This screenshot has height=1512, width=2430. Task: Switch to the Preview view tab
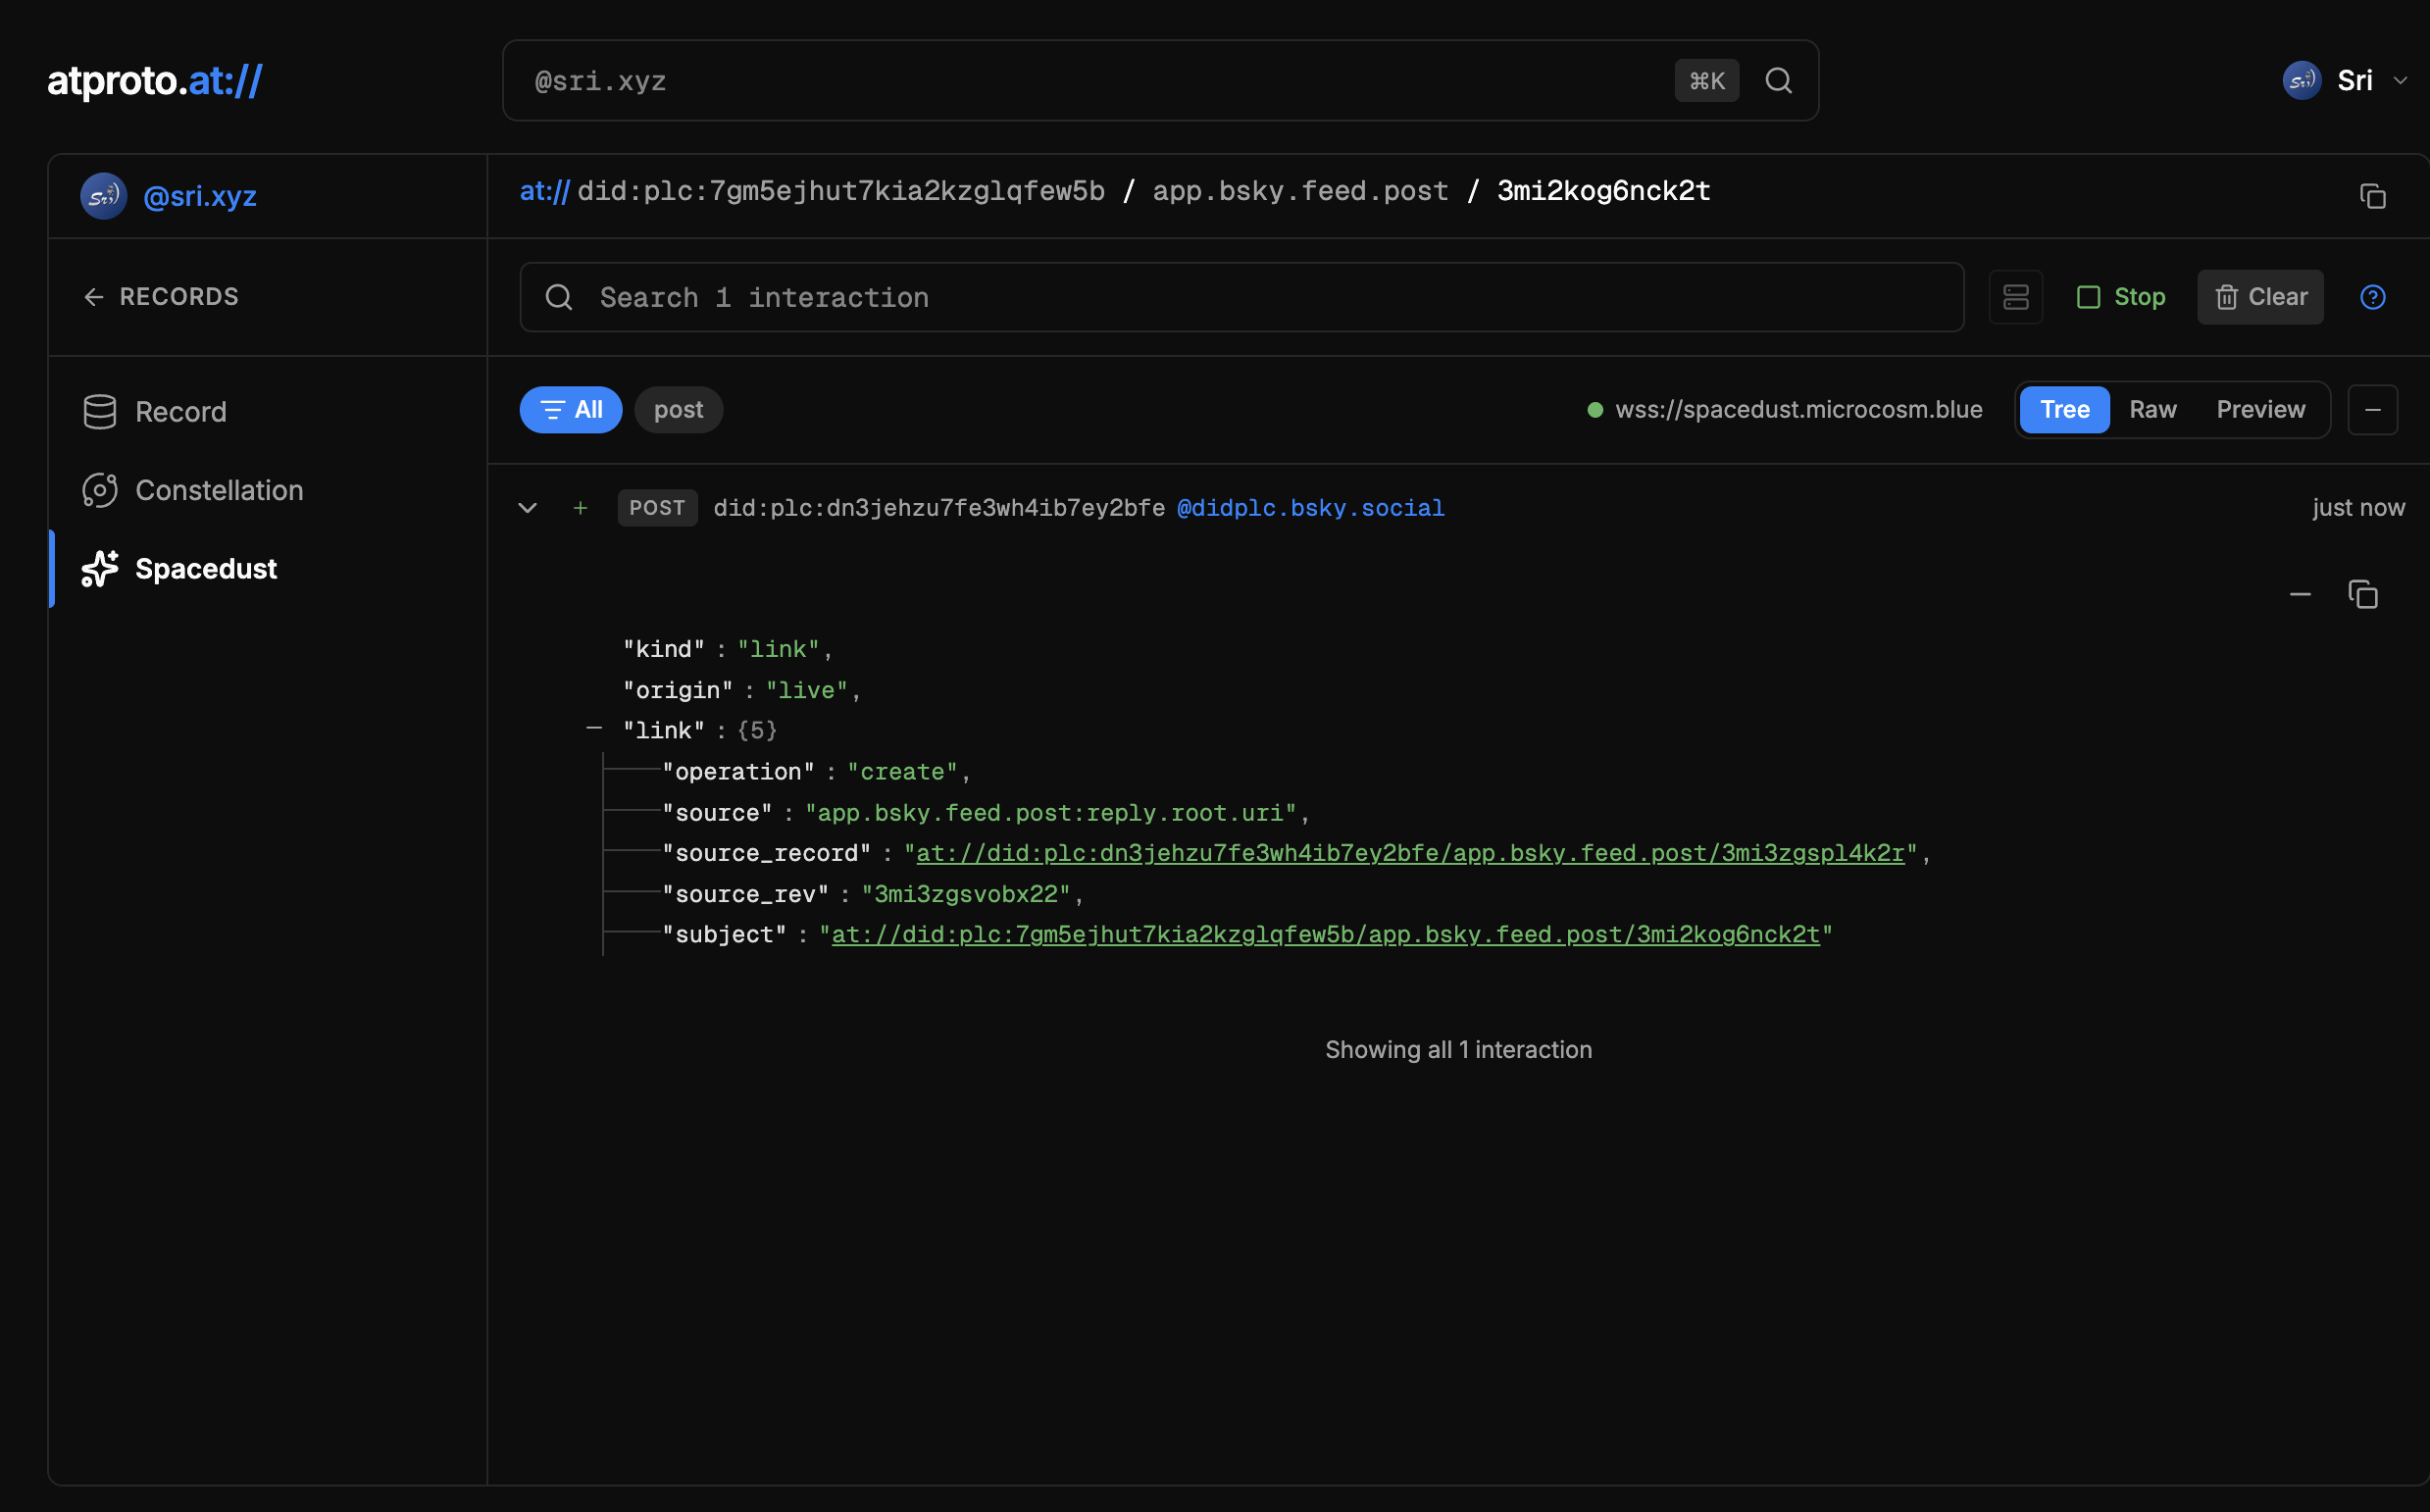point(2260,410)
